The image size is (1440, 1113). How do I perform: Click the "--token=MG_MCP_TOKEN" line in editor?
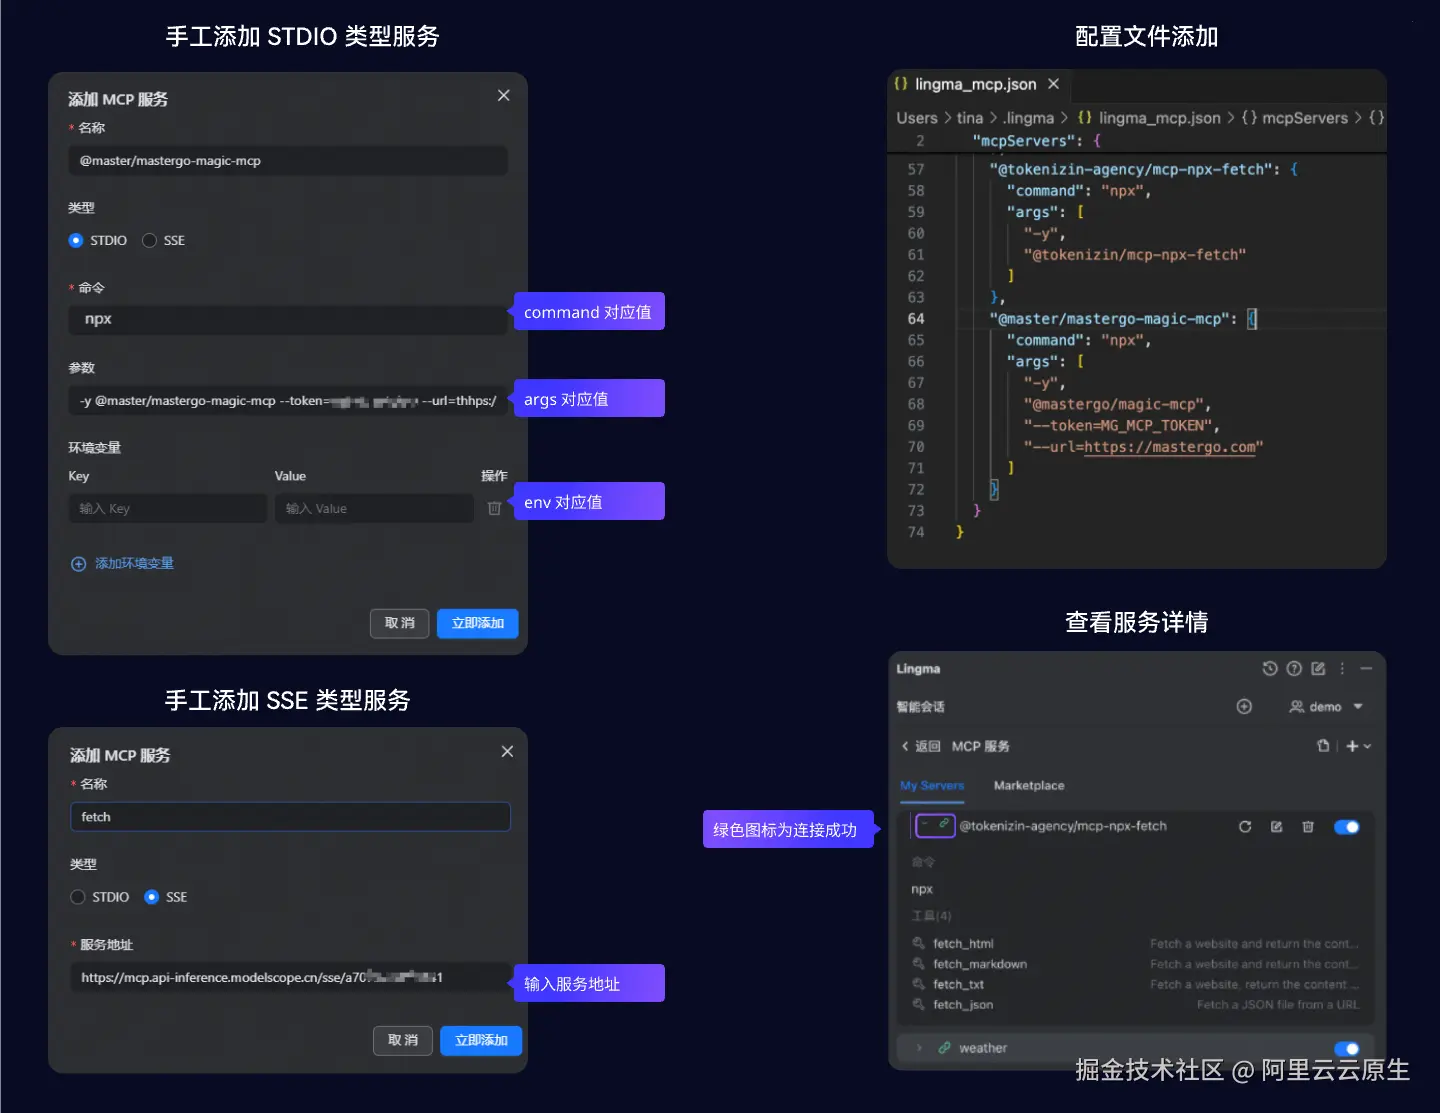point(1121,426)
